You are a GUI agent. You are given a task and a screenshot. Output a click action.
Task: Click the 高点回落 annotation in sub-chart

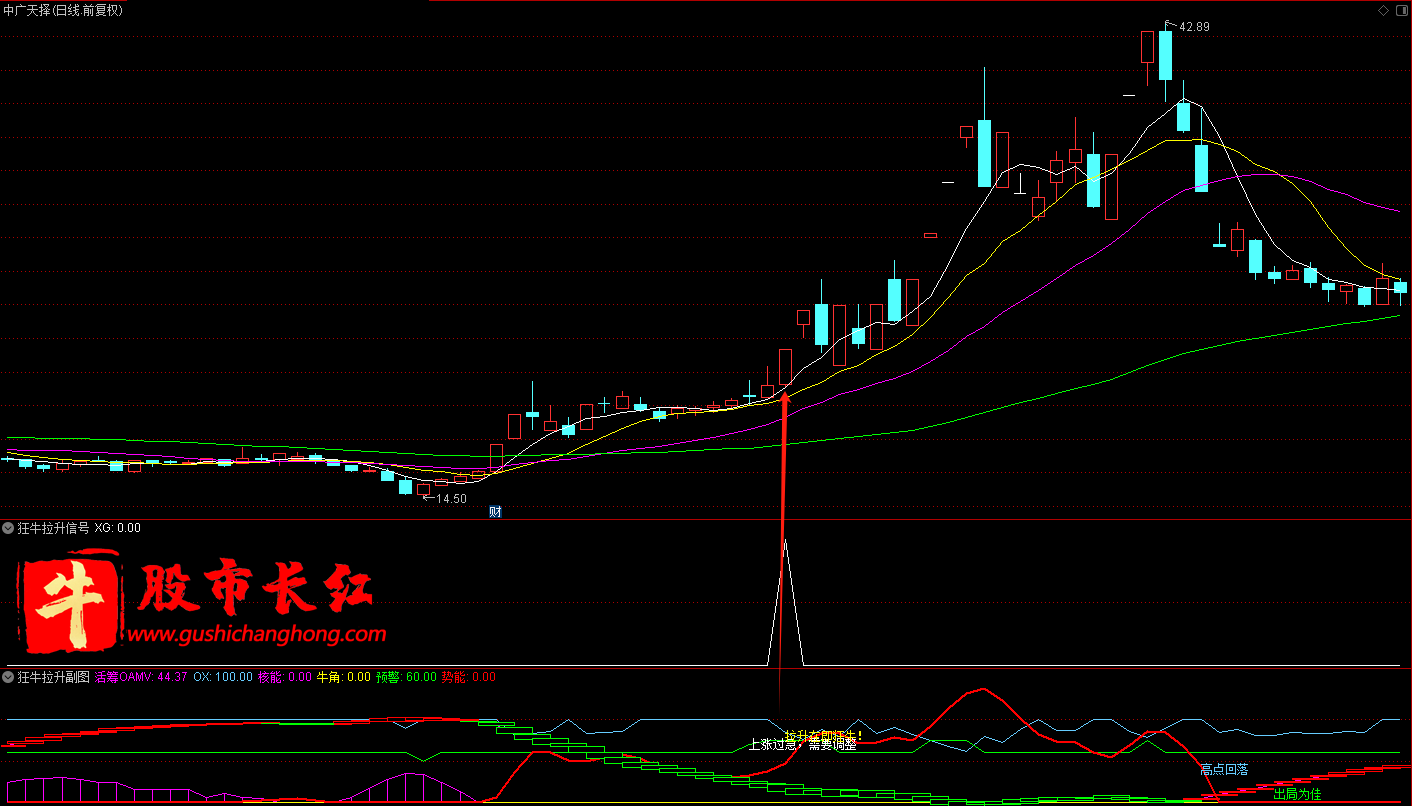point(1224,769)
